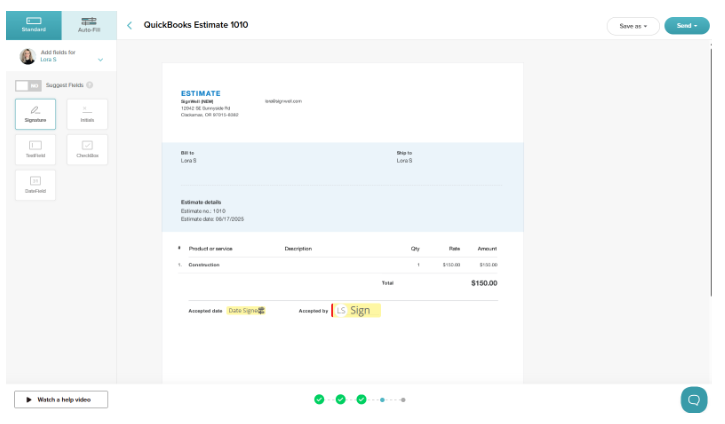Switch to the Standard tab
Viewport: 725px width, 424px height.
[33, 25]
